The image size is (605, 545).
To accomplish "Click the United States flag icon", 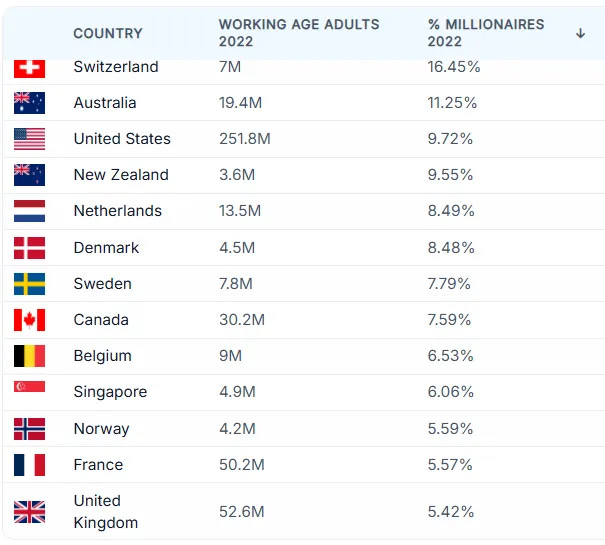I will pyautogui.click(x=29, y=139).
